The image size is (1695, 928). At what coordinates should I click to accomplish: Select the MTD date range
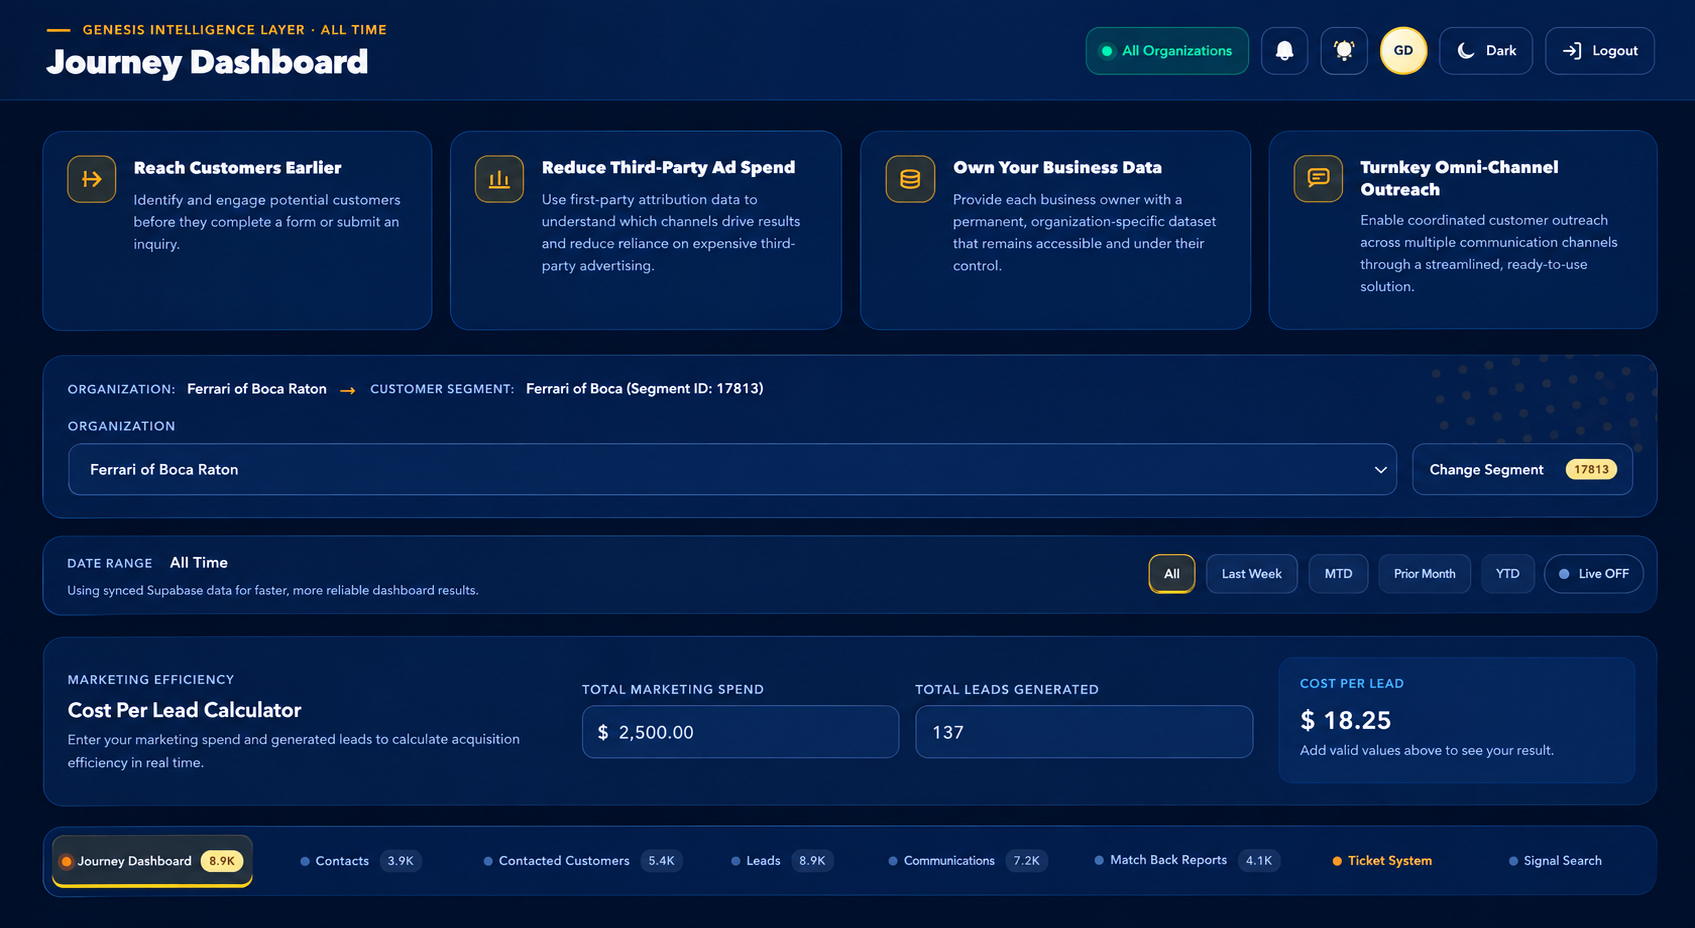click(x=1338, y=574)
